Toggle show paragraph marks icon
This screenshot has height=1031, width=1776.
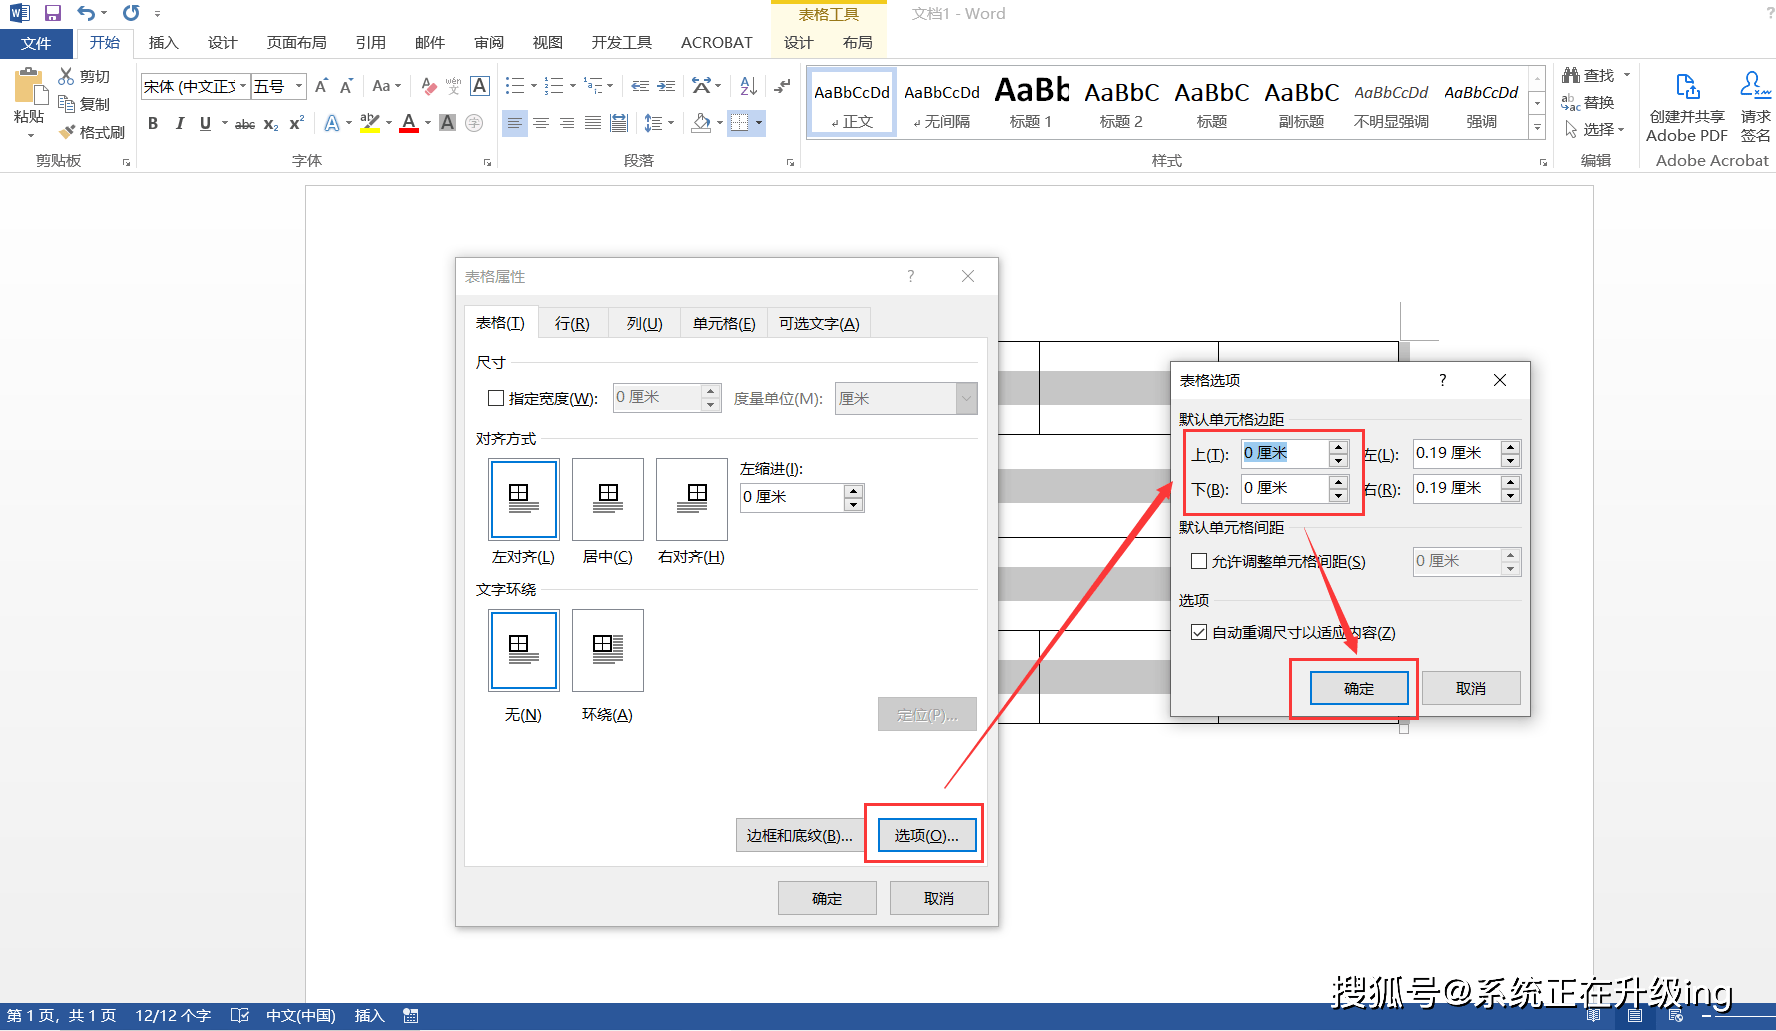pos(782,86)
